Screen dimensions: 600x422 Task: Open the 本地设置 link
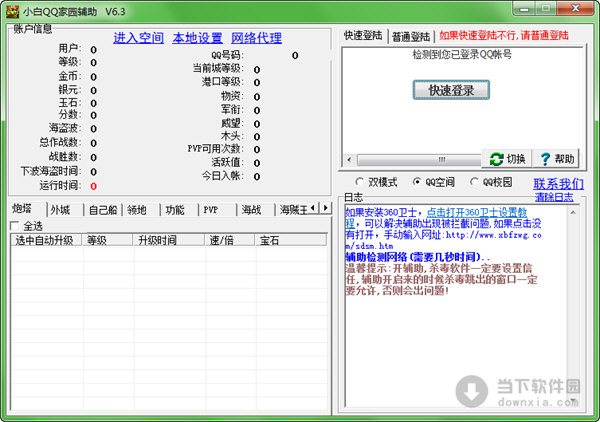click(x=197, y=38)
